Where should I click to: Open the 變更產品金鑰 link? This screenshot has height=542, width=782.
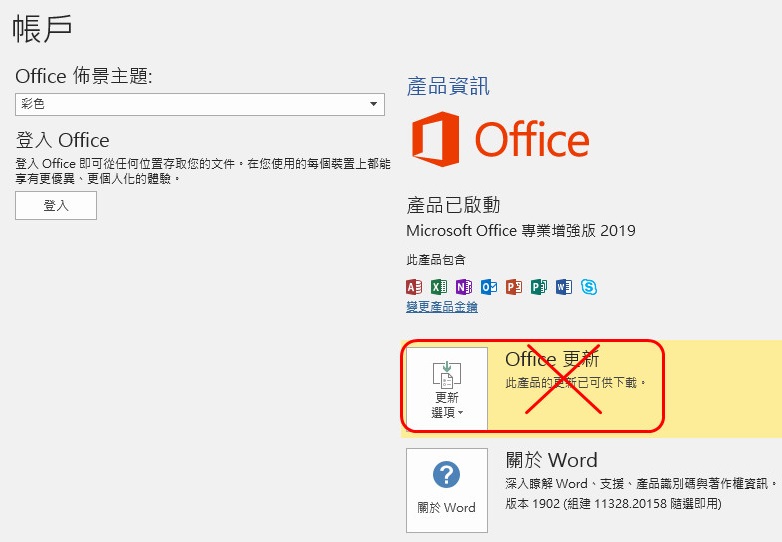tap(441, 307)
